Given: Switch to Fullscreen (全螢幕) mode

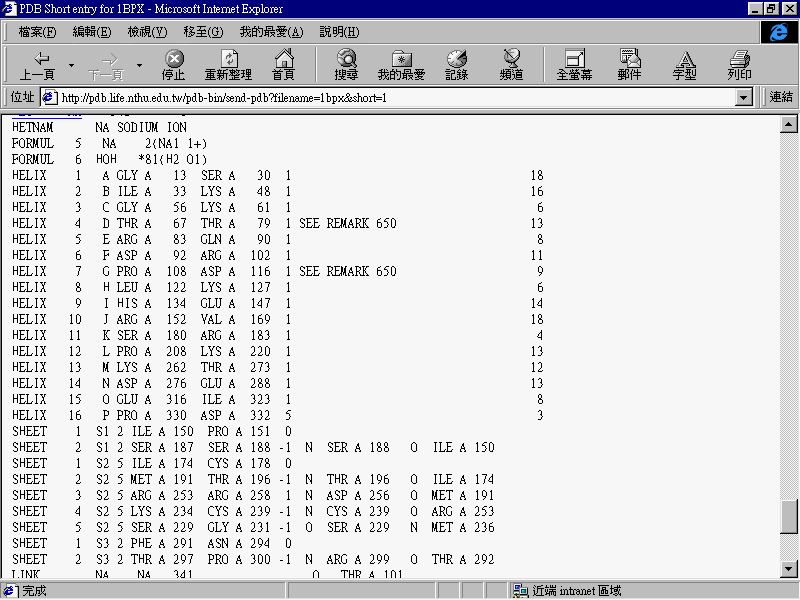Looking at the screenshot, I should (574, 65).
